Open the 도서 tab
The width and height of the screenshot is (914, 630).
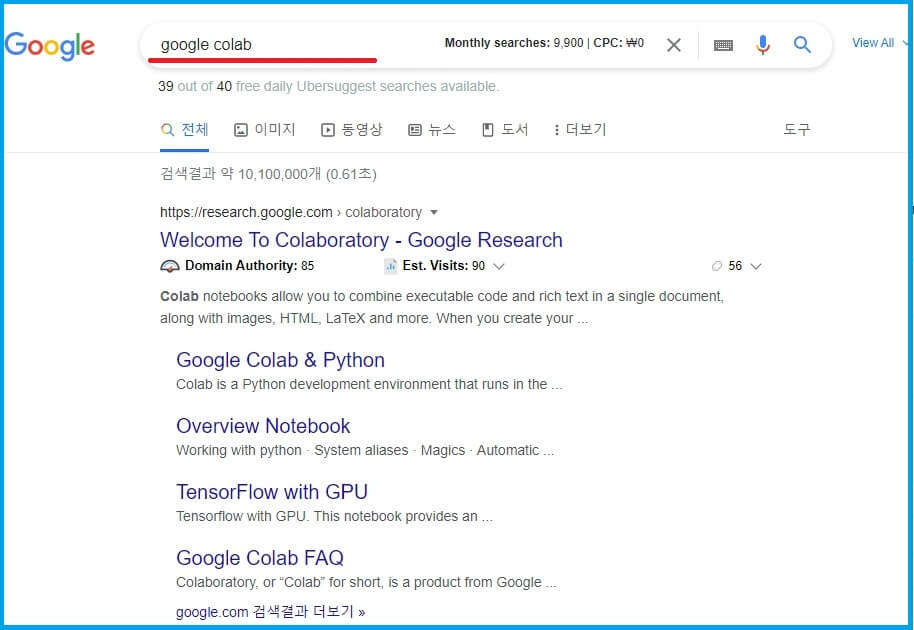505,129
